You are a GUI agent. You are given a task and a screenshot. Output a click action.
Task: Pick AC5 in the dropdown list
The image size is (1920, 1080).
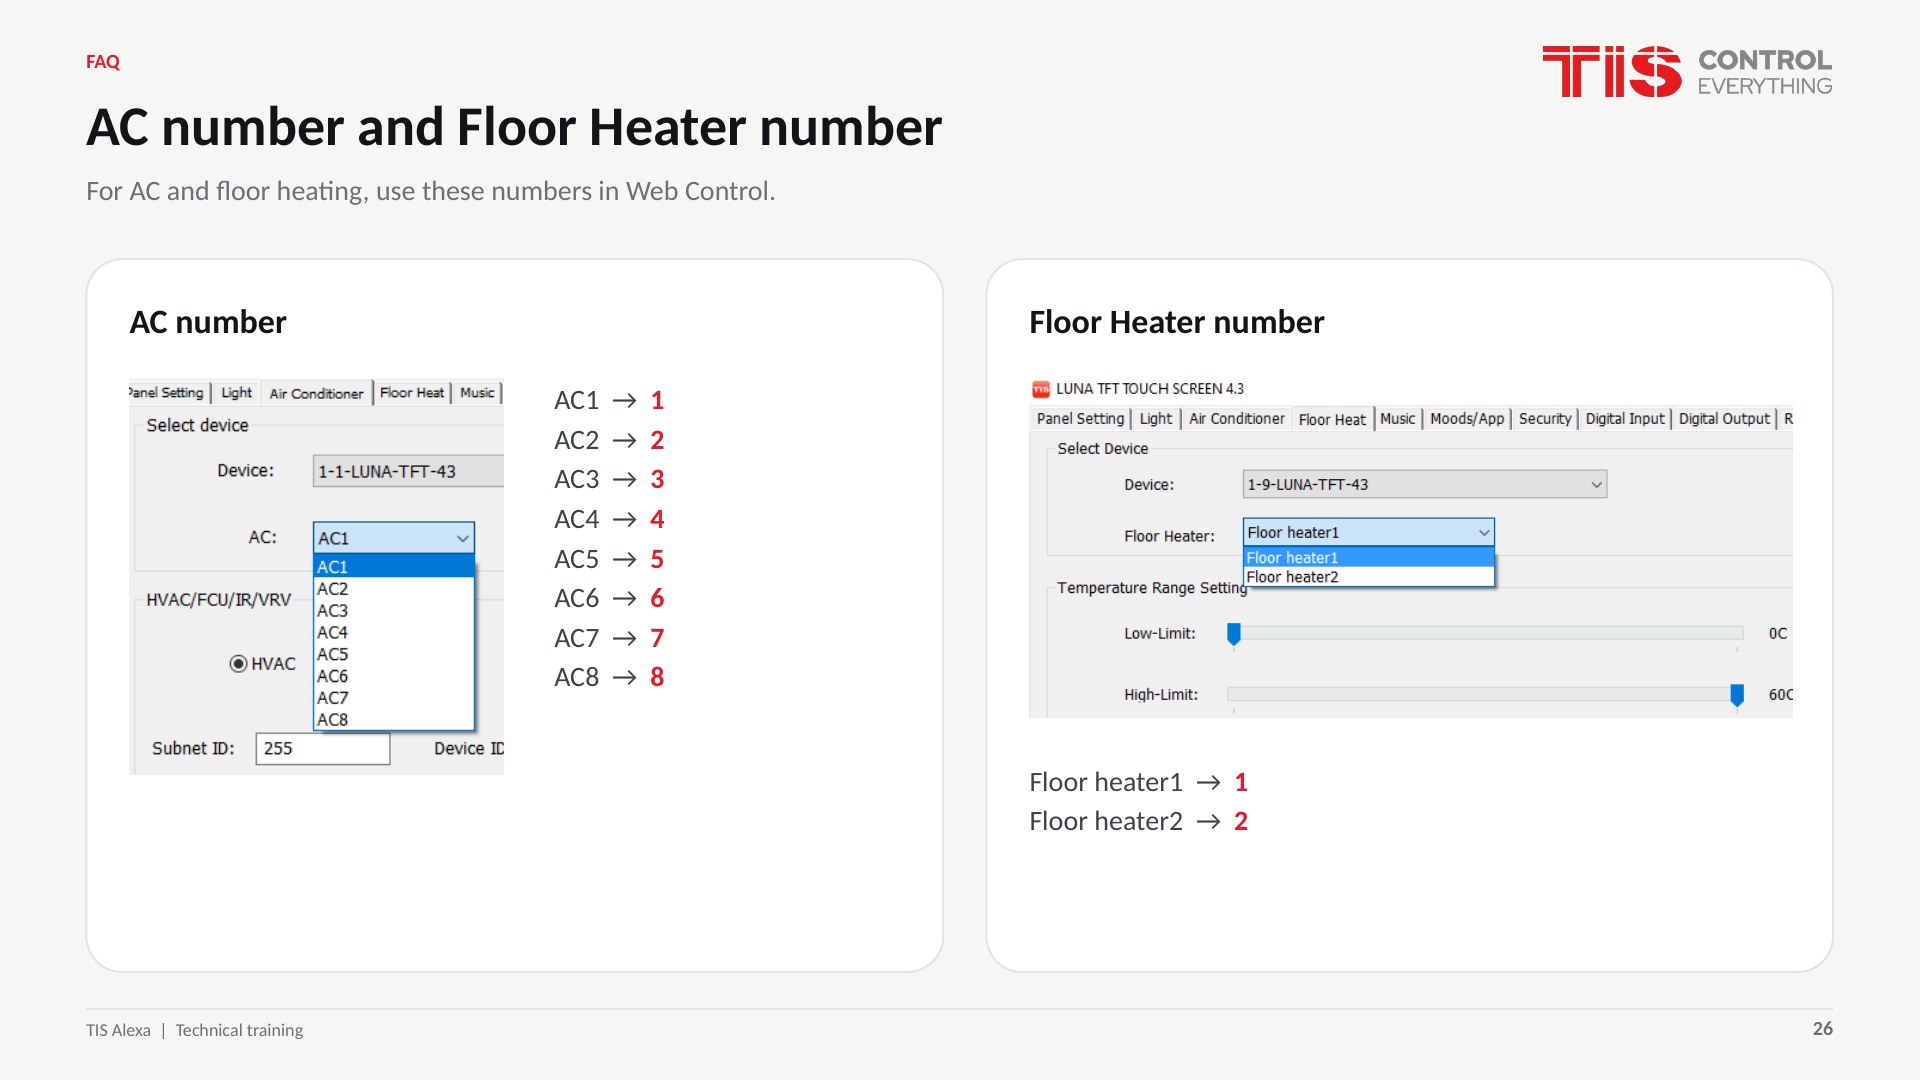pyautogui.click(x=393, y=655)
